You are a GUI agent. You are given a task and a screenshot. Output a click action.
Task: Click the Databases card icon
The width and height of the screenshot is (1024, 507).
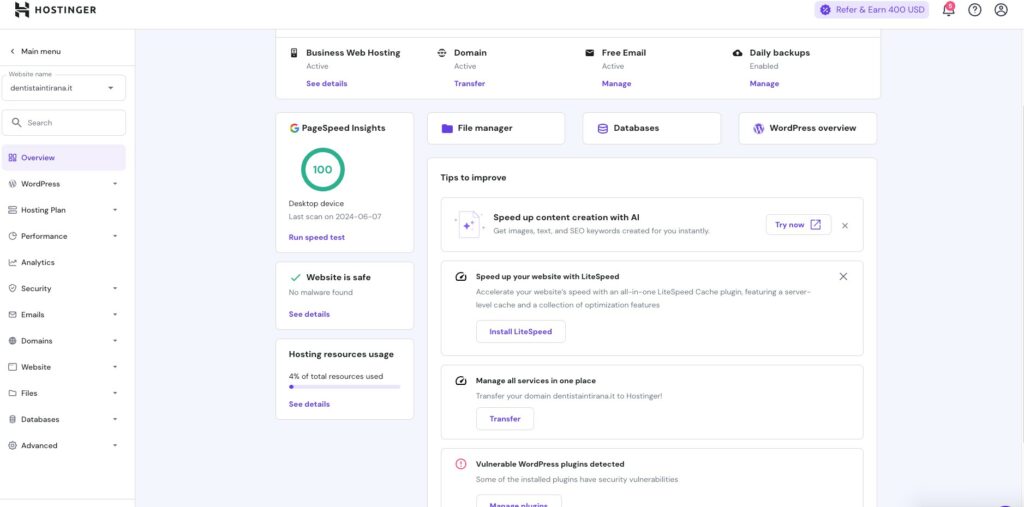603,128
